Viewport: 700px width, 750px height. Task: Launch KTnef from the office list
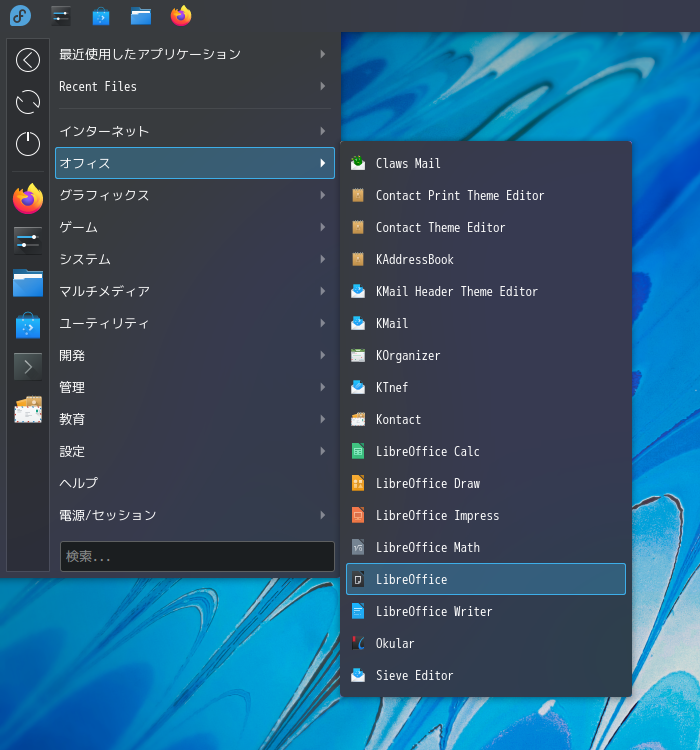[x=486, y=387]
